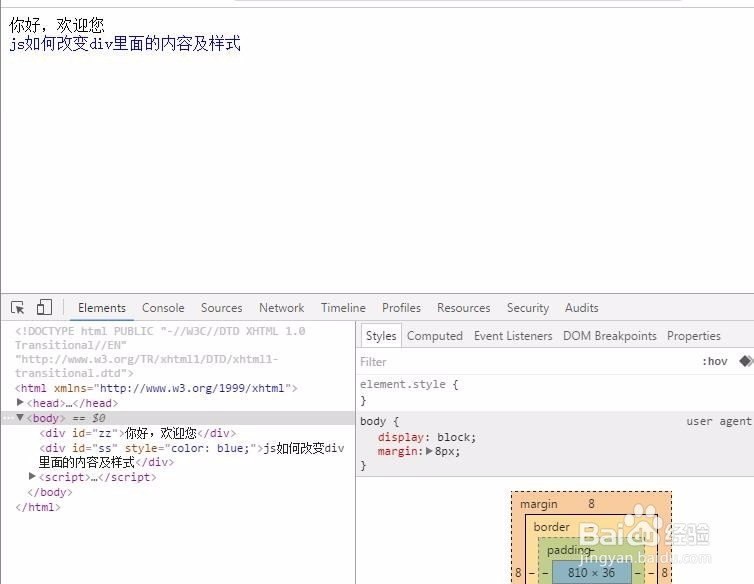Switch to the Security tab
The height and width of the screenshot is (584, 754).
click(x=528, y=308)
